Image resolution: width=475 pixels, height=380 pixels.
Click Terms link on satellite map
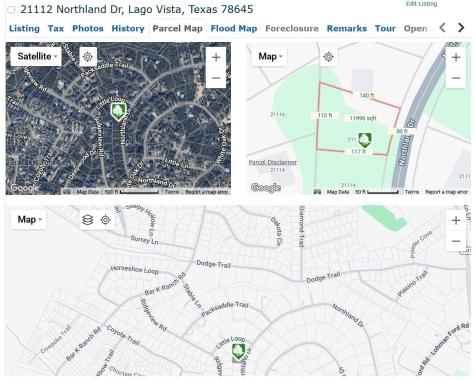pyautogui.click(x=172, y=192)
